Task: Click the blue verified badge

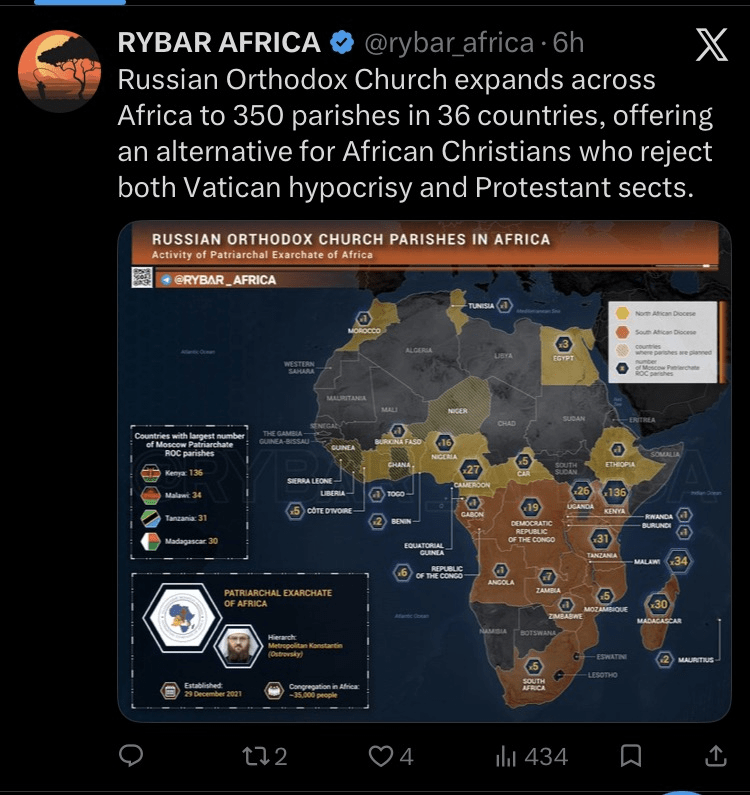Action: point(342,43)
